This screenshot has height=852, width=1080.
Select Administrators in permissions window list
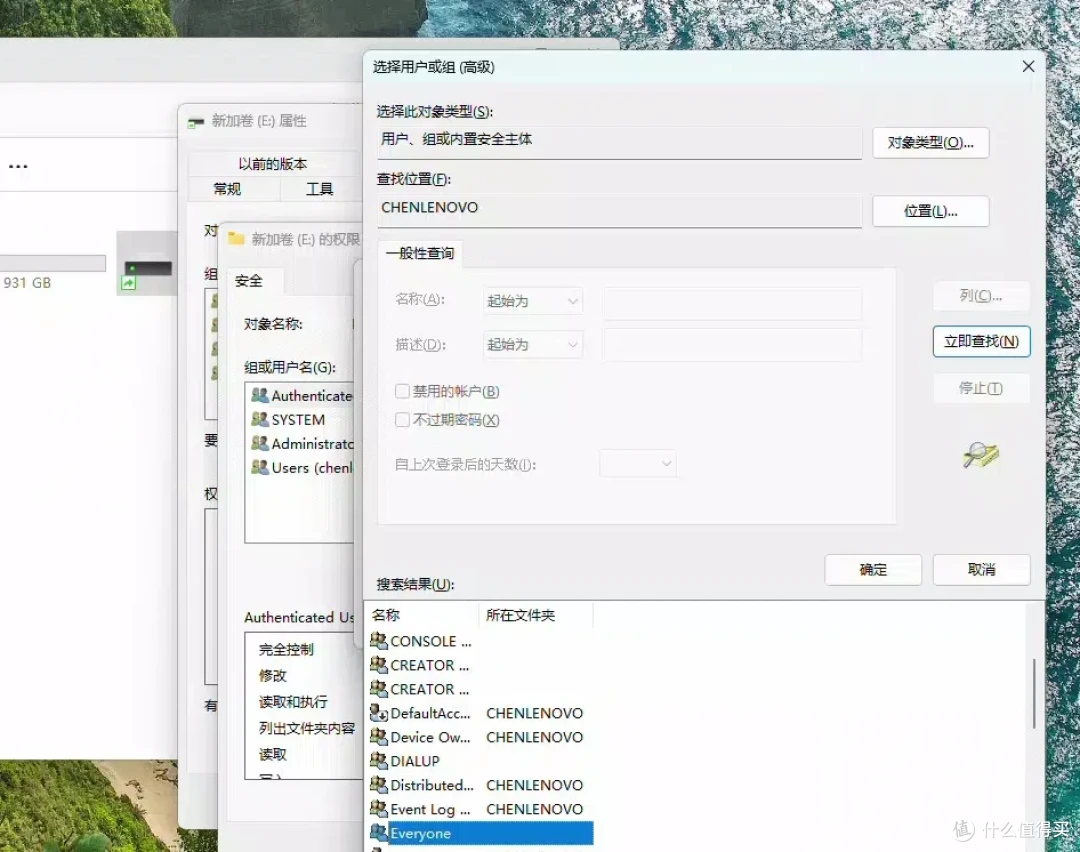(300, 444)
